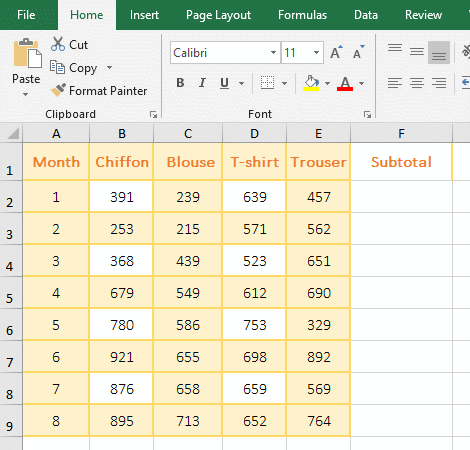Select the Subtotal header cell F1
Screen dimensions: 470x450
click(401, 162)
